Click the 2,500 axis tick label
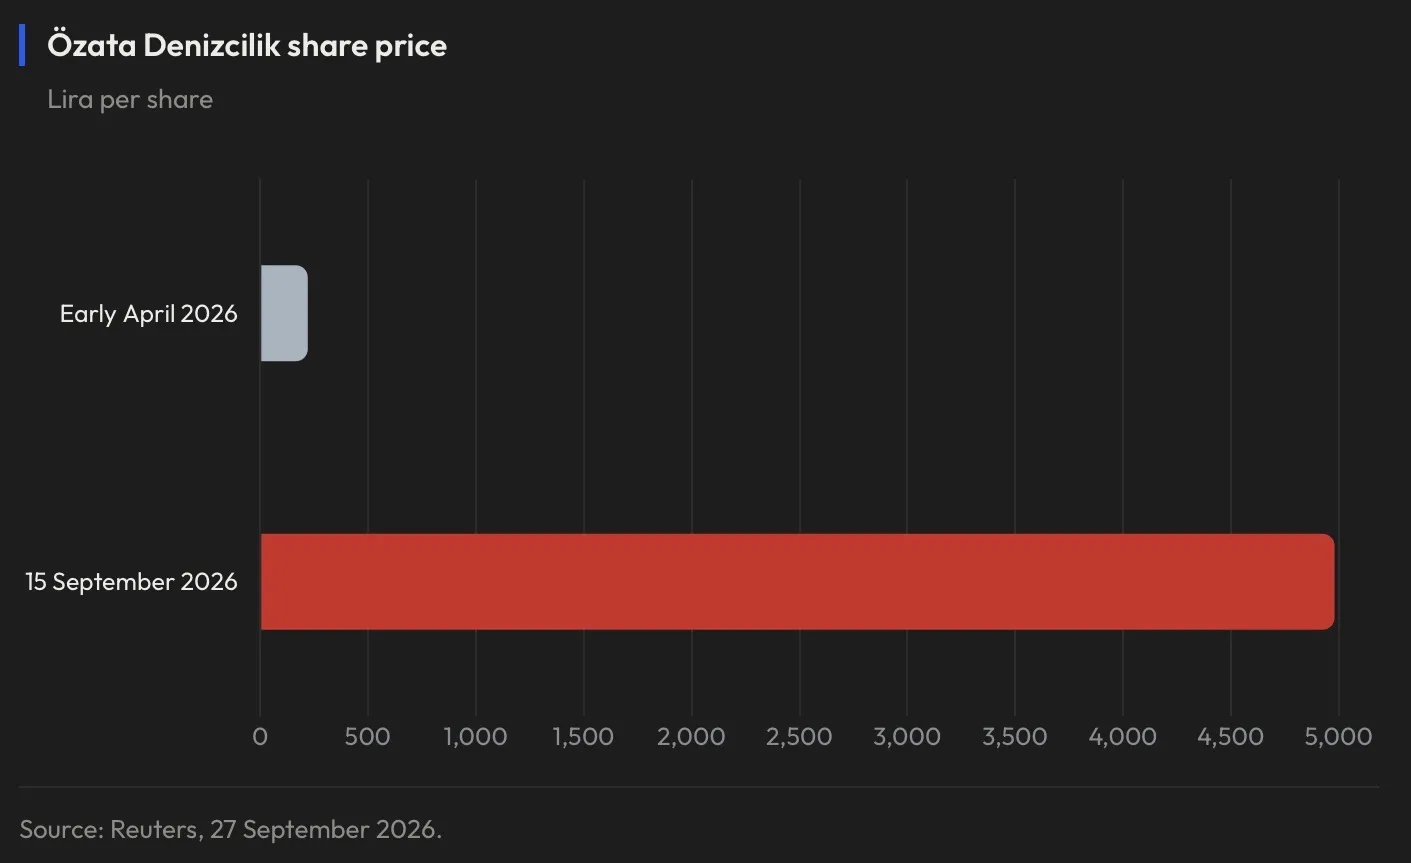 click(799, 737)
